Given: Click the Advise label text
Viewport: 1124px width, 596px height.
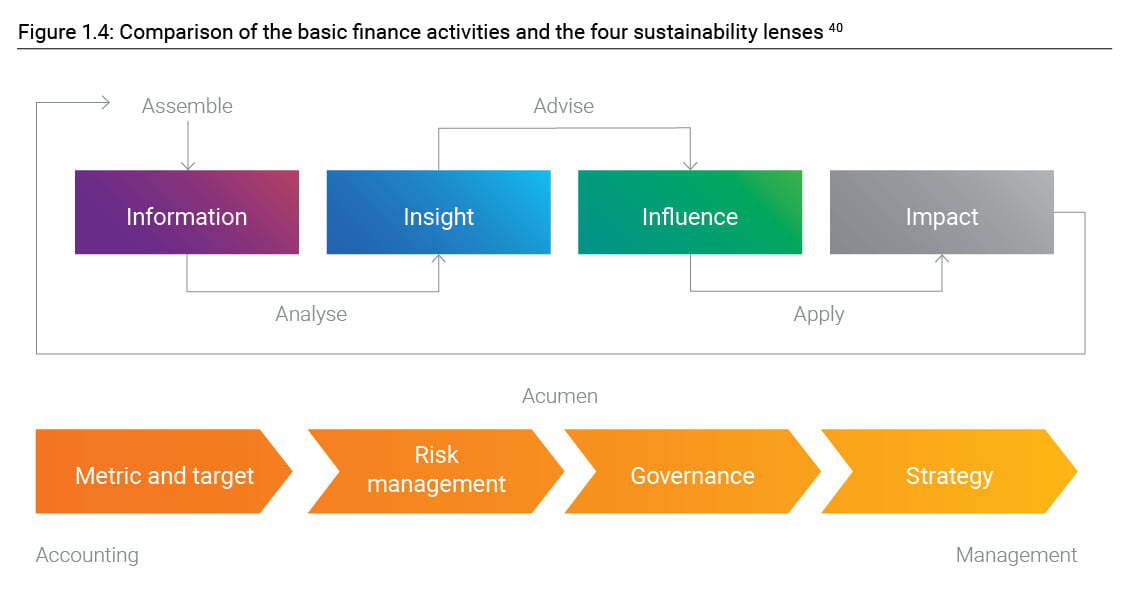Looking at the screenshot, I should click(563, 106).
